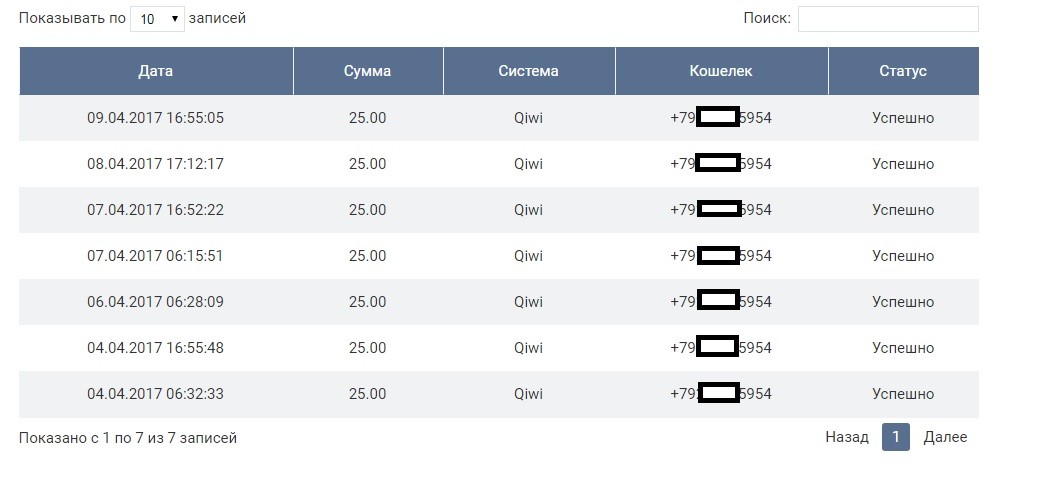Select page 1 in pagination
This screenshot has height=477, width=1038.
coord(896,437)
